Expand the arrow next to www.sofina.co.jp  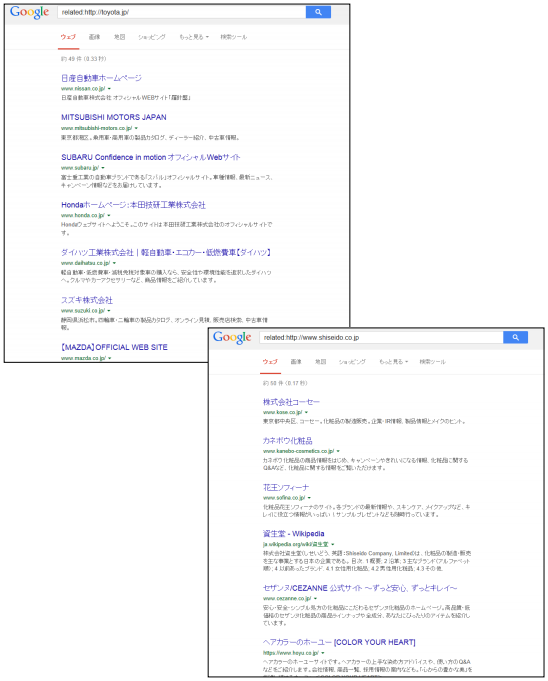pyautogui.click(x=309, y=498)
